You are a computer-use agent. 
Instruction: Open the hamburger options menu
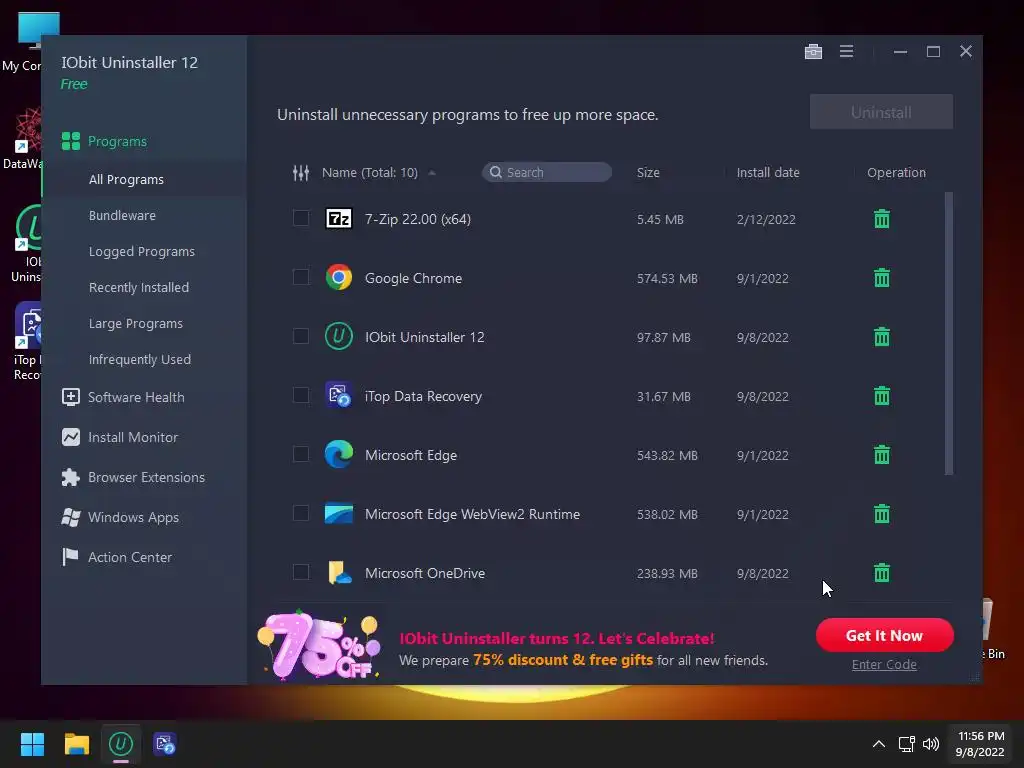point(846,51)
